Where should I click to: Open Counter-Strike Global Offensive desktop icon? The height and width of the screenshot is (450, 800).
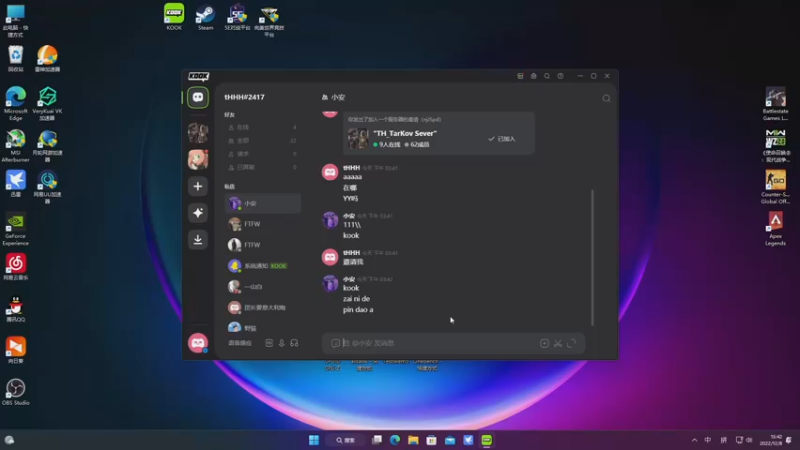tap(776, 187)
